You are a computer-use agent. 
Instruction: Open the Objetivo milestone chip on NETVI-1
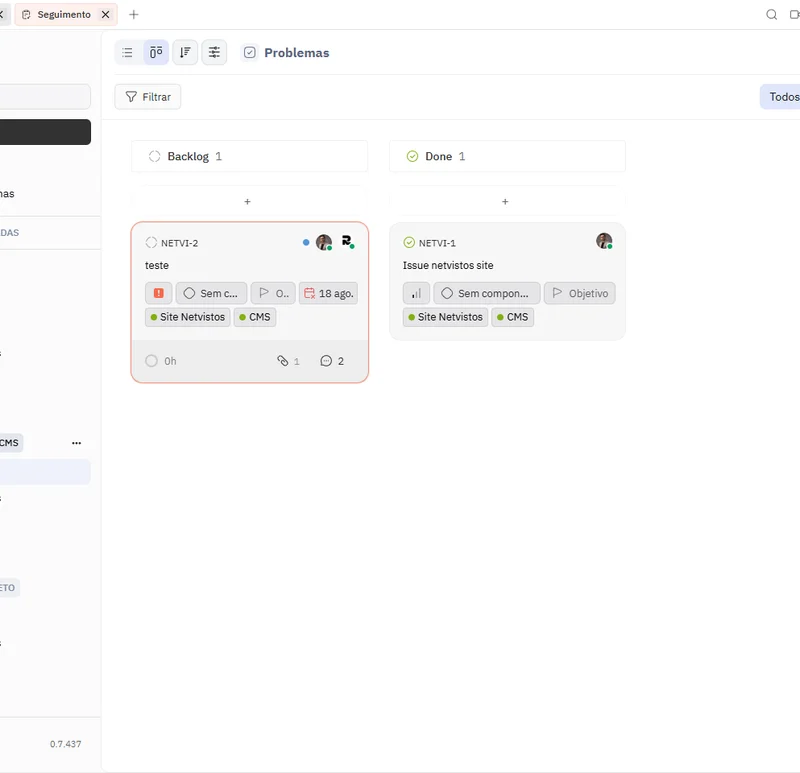[x=580, y=293]
